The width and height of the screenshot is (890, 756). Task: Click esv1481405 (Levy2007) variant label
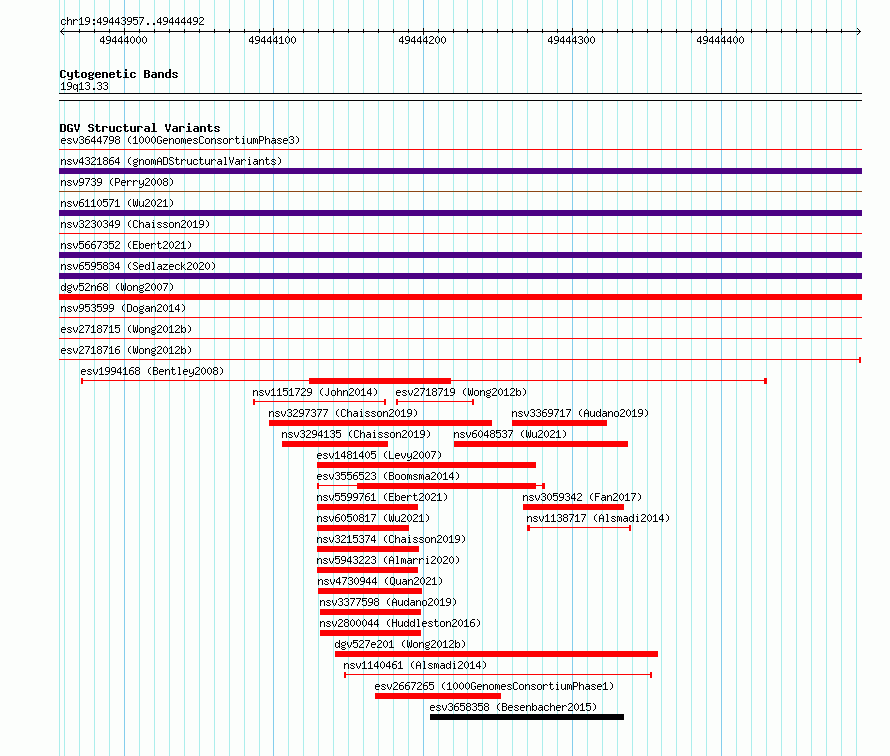point(379,455)
